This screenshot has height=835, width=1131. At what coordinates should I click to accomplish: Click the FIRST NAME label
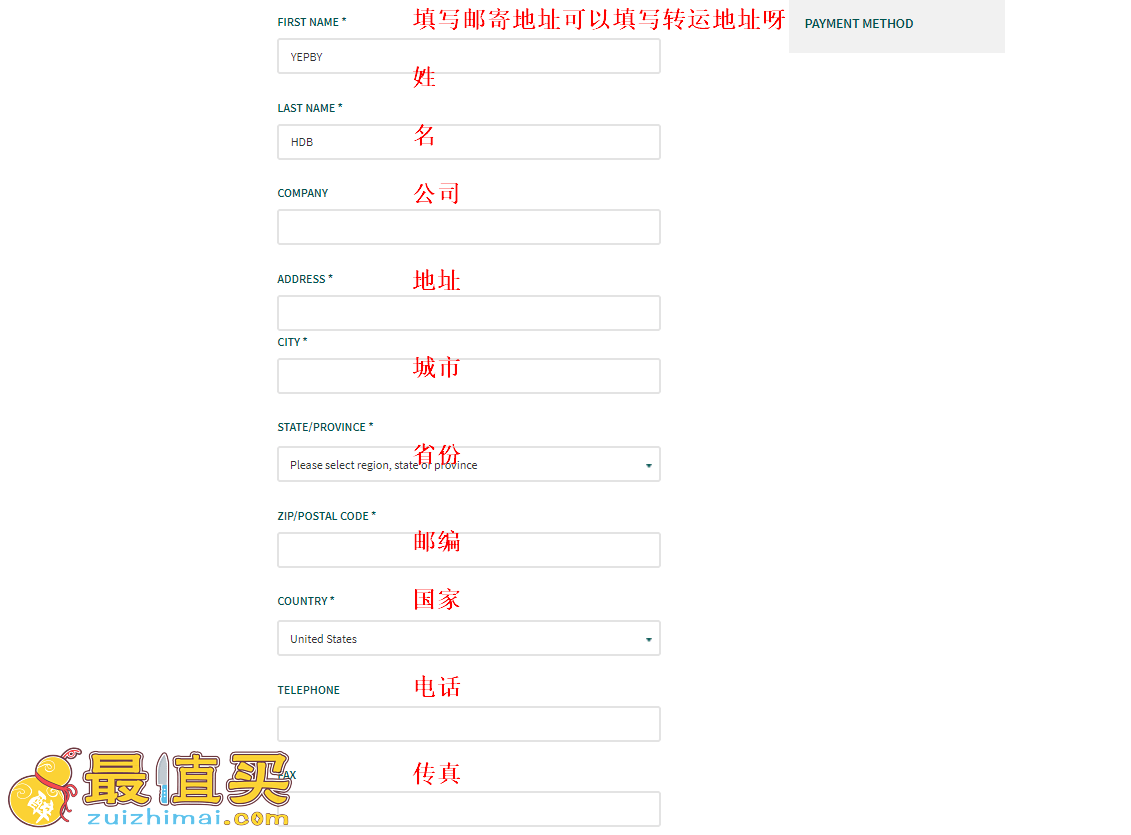click(x=312, y=22)
